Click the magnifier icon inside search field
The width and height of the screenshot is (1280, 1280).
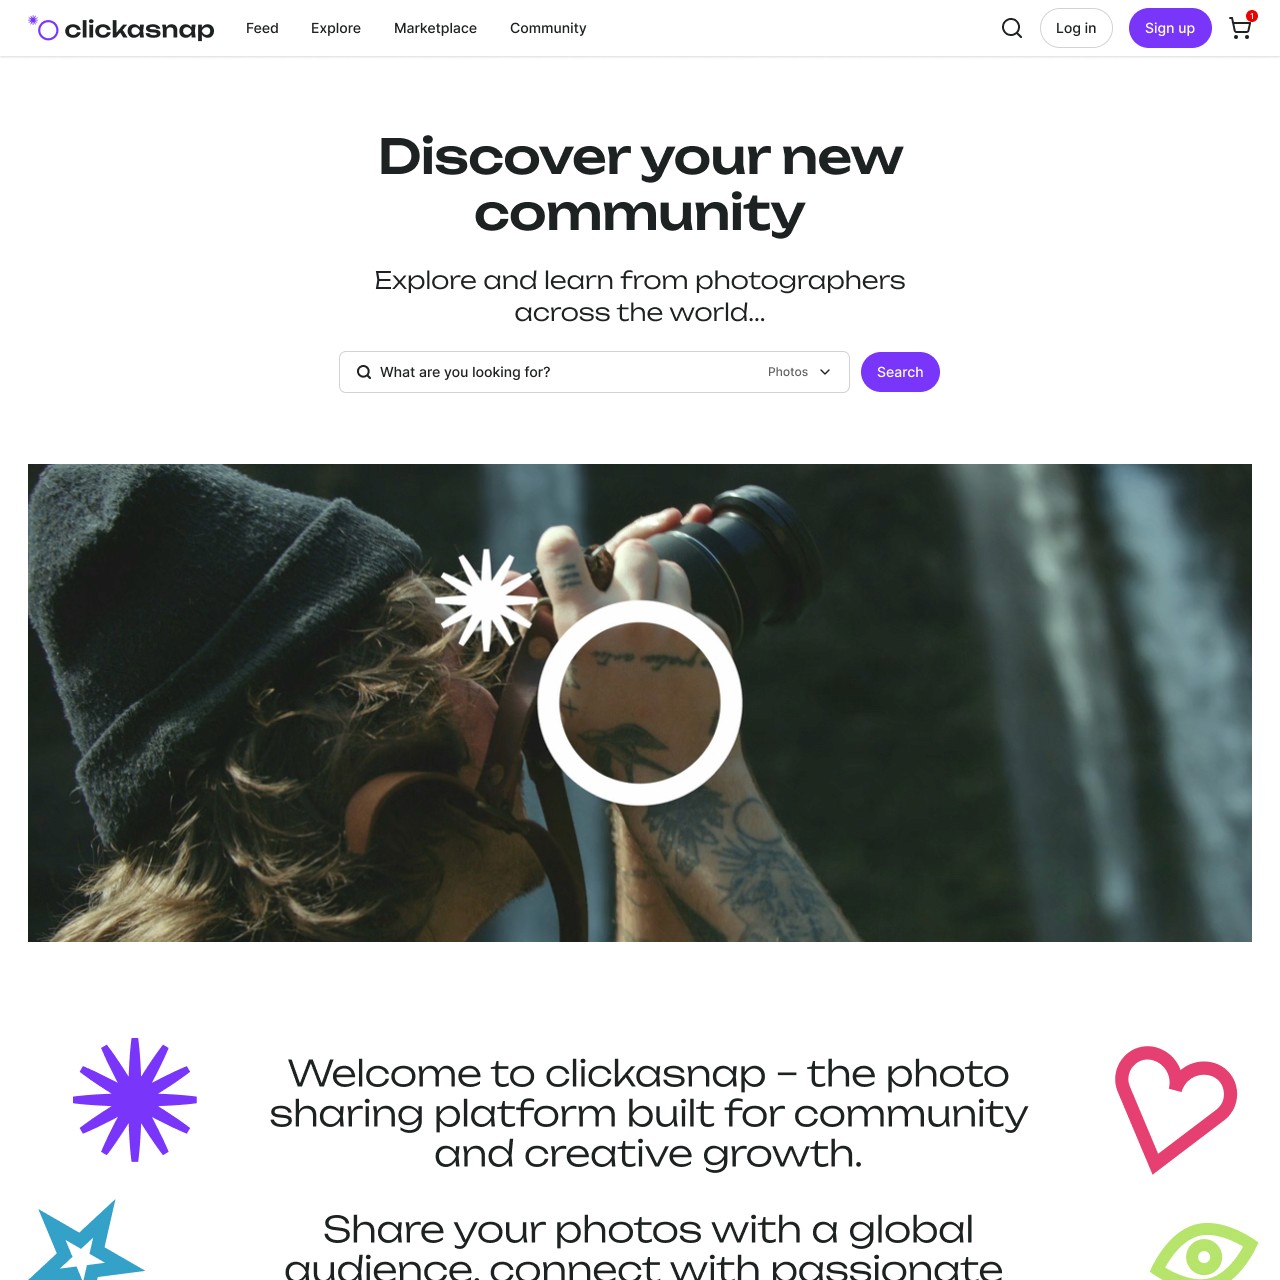[364, 372]
